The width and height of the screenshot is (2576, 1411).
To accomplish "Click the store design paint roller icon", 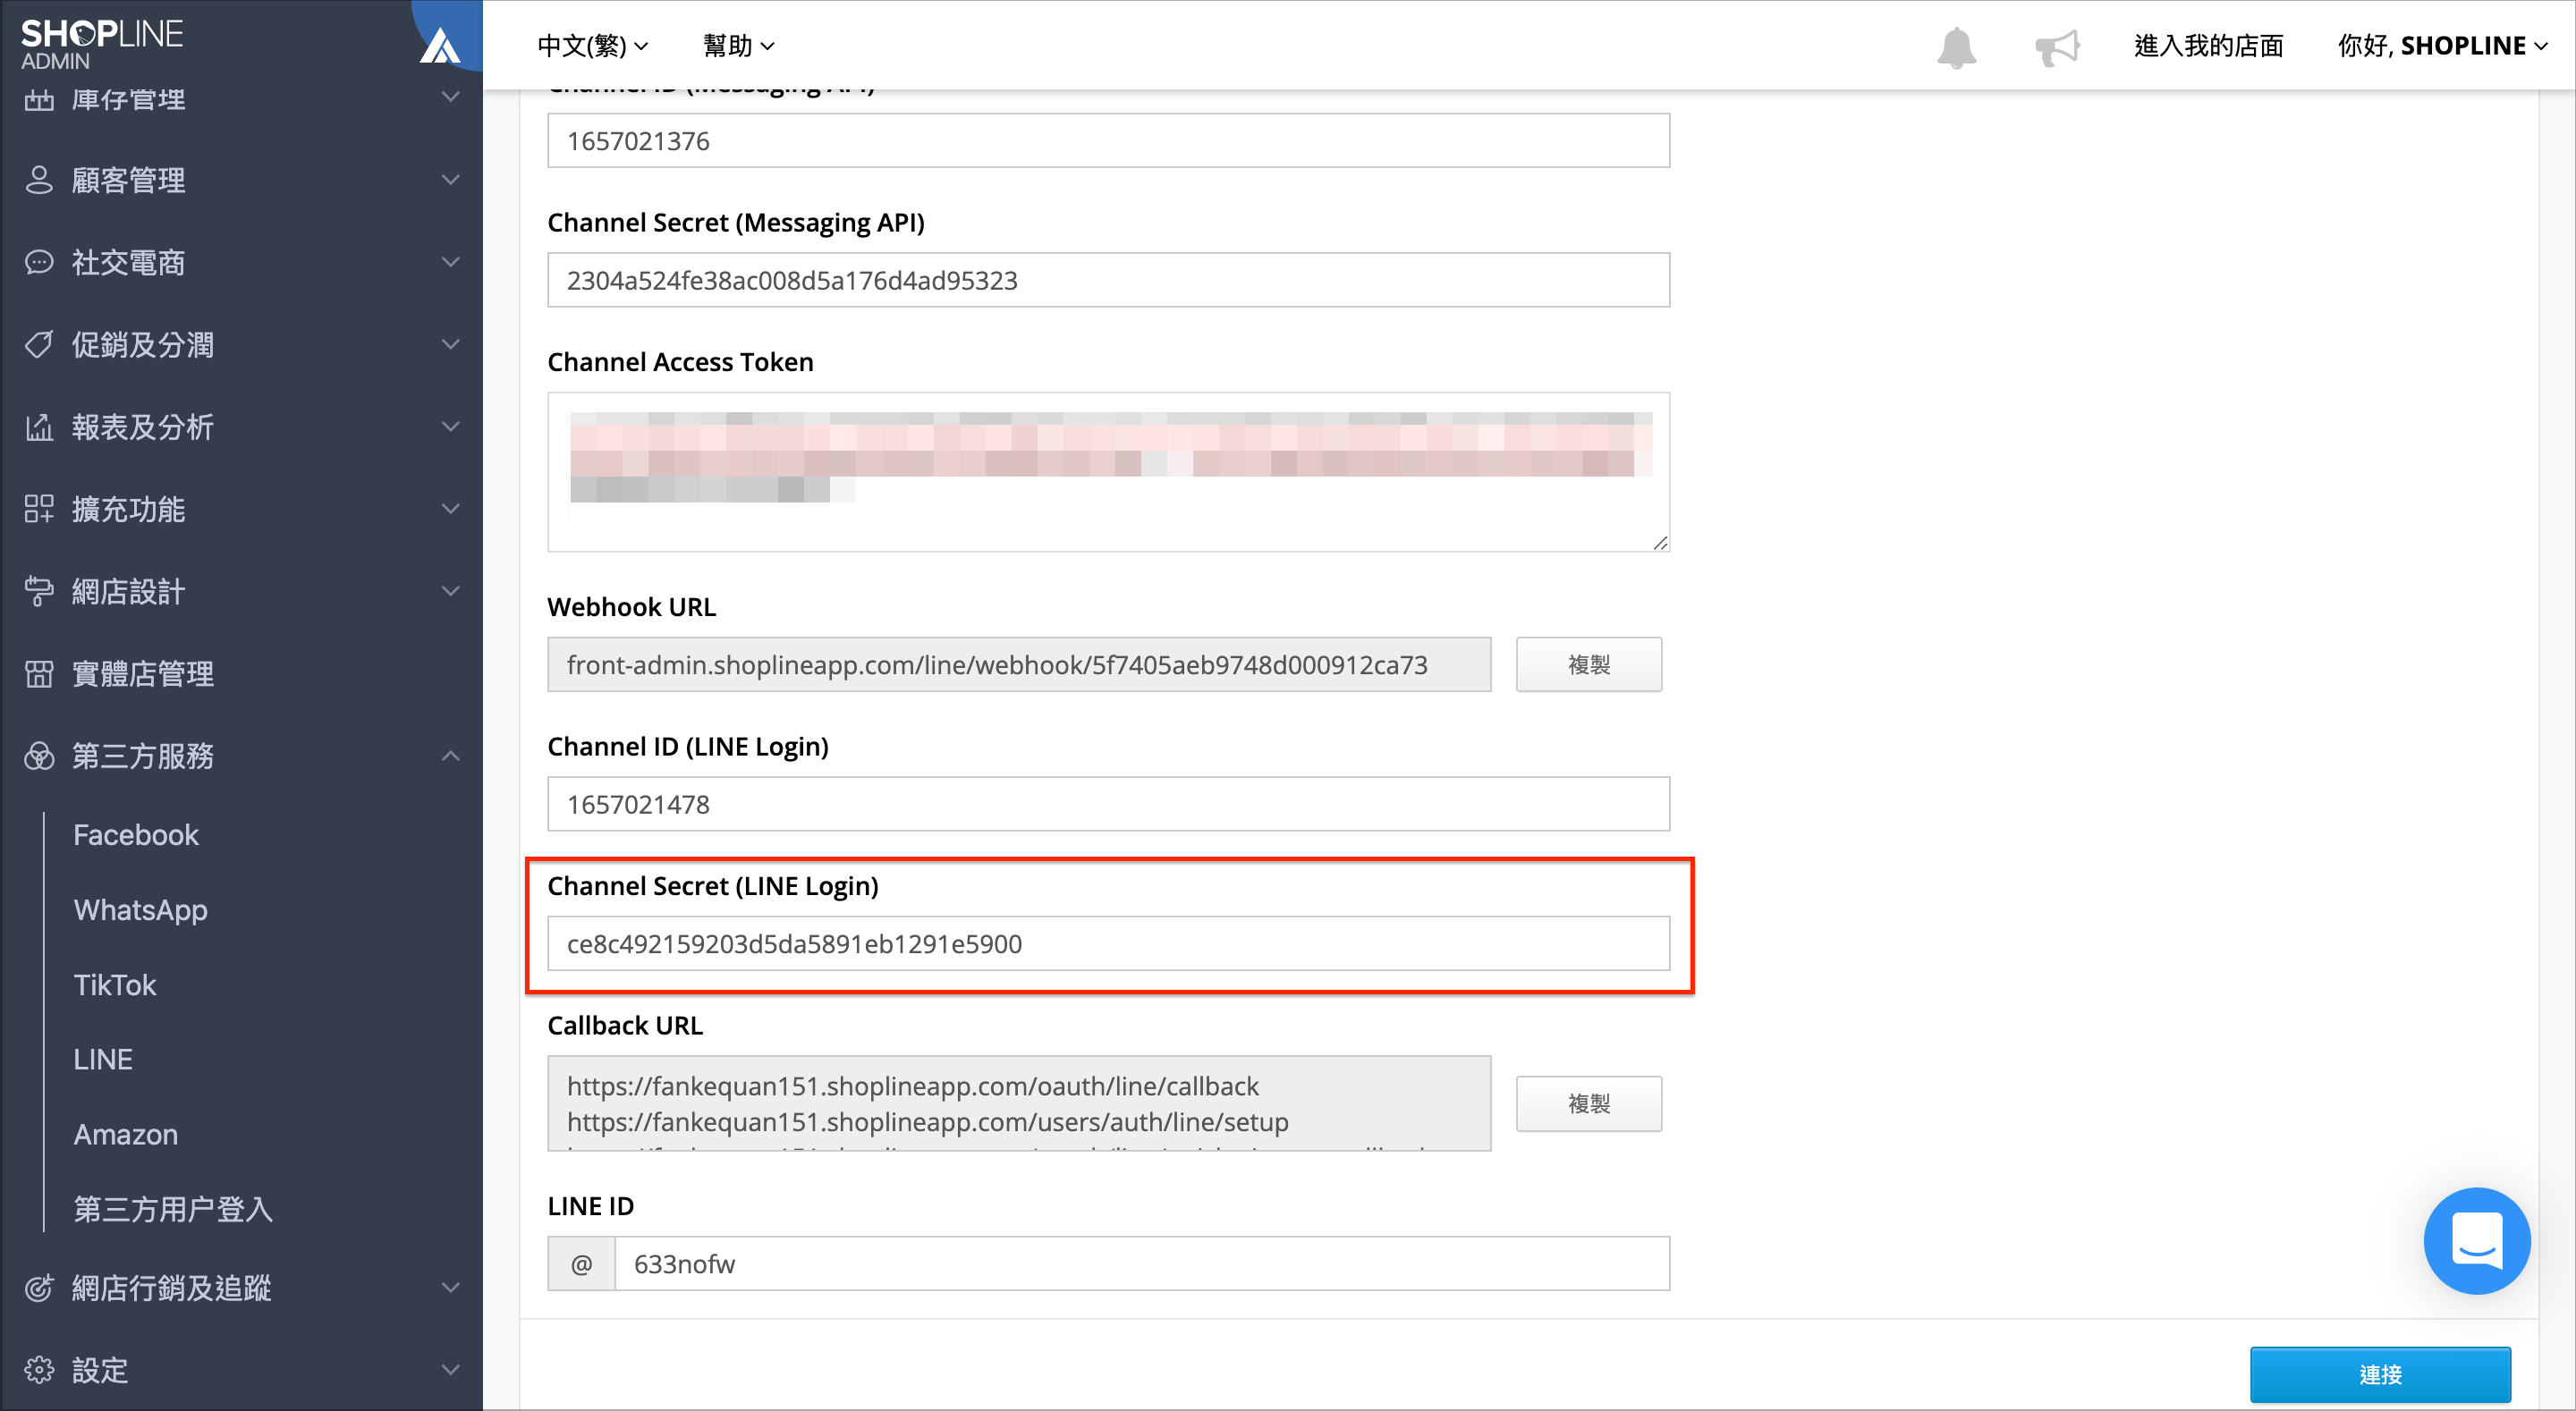I will (39, 591).
